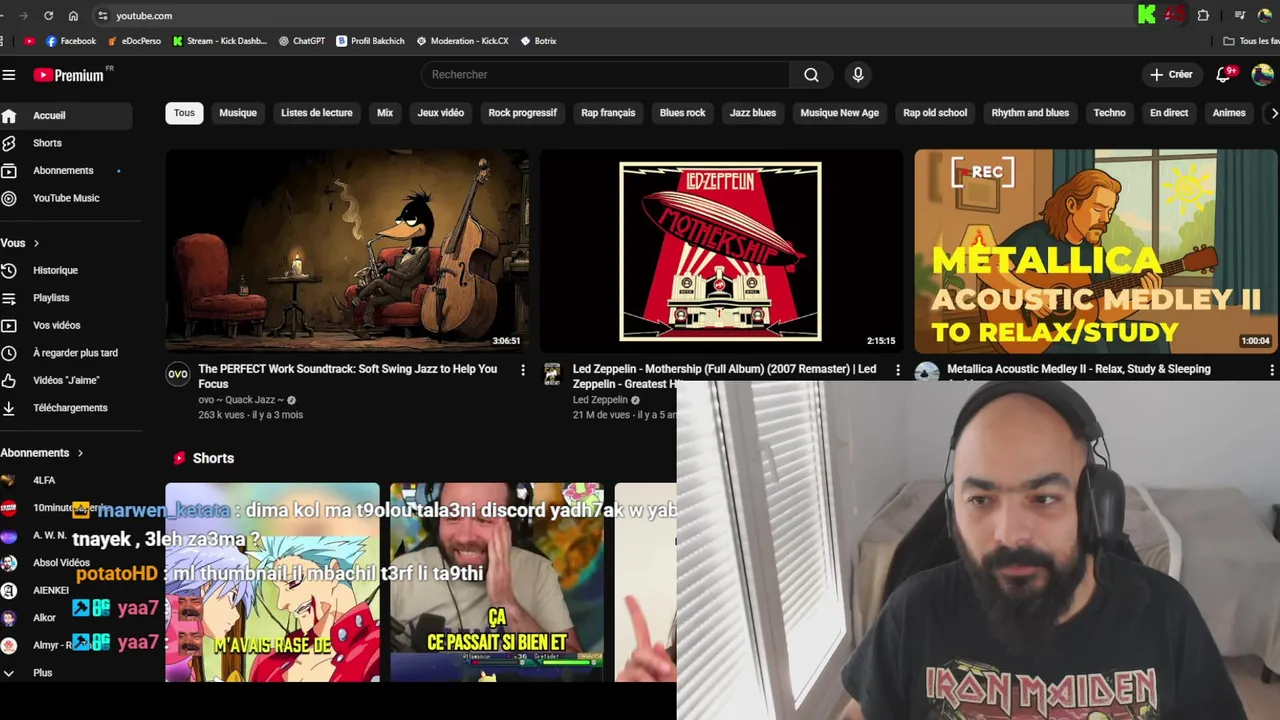Select the Musique filter chip

point(238,113)
